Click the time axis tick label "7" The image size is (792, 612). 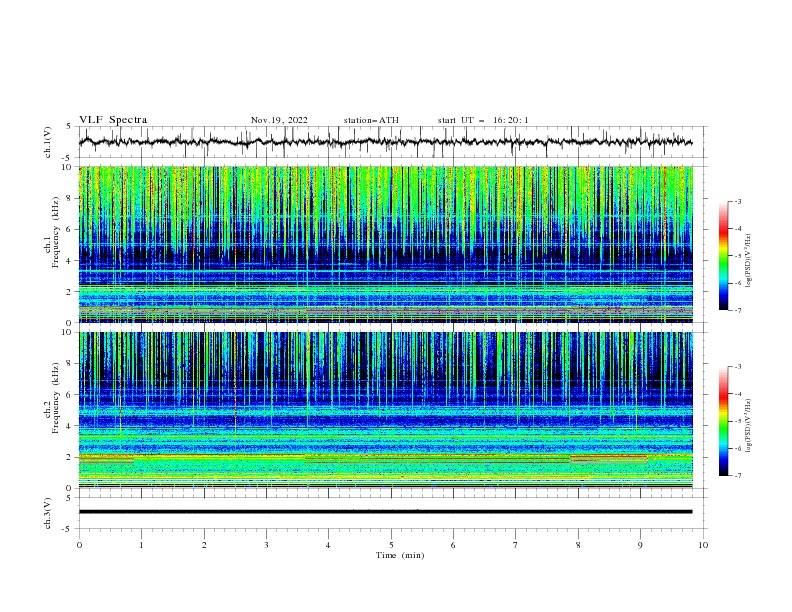pos(516,545)
